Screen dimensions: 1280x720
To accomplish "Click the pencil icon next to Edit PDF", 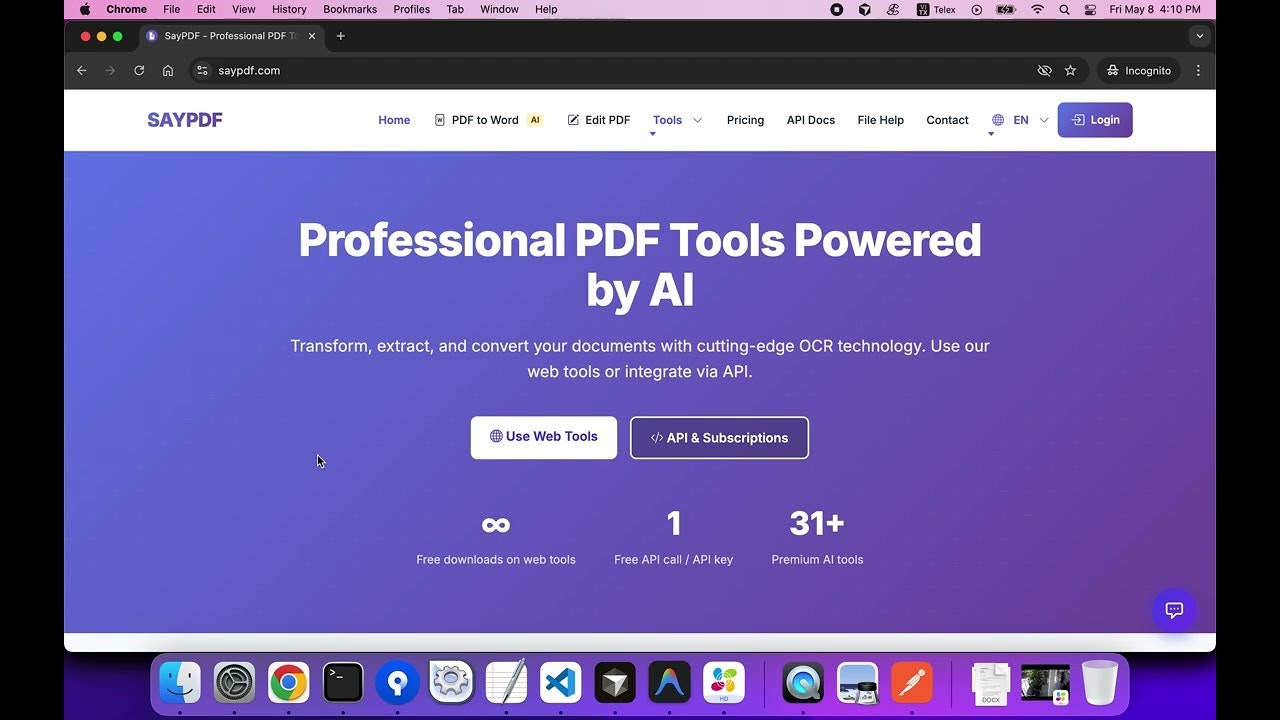I will tap(573, 120).
